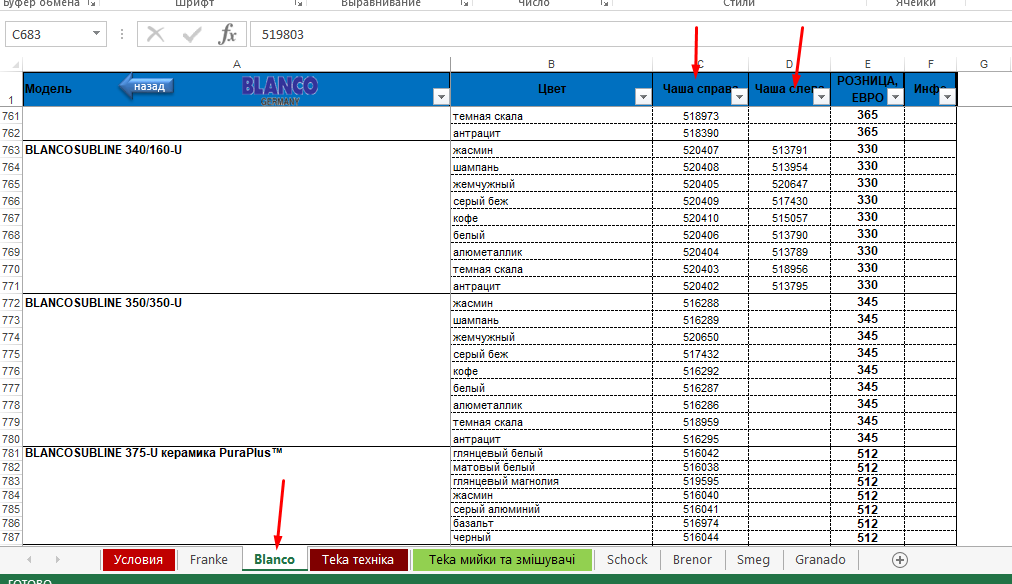Switch to the Условия sheet tab
Screen dimensions: 1012x584
(x=138, y=559)
